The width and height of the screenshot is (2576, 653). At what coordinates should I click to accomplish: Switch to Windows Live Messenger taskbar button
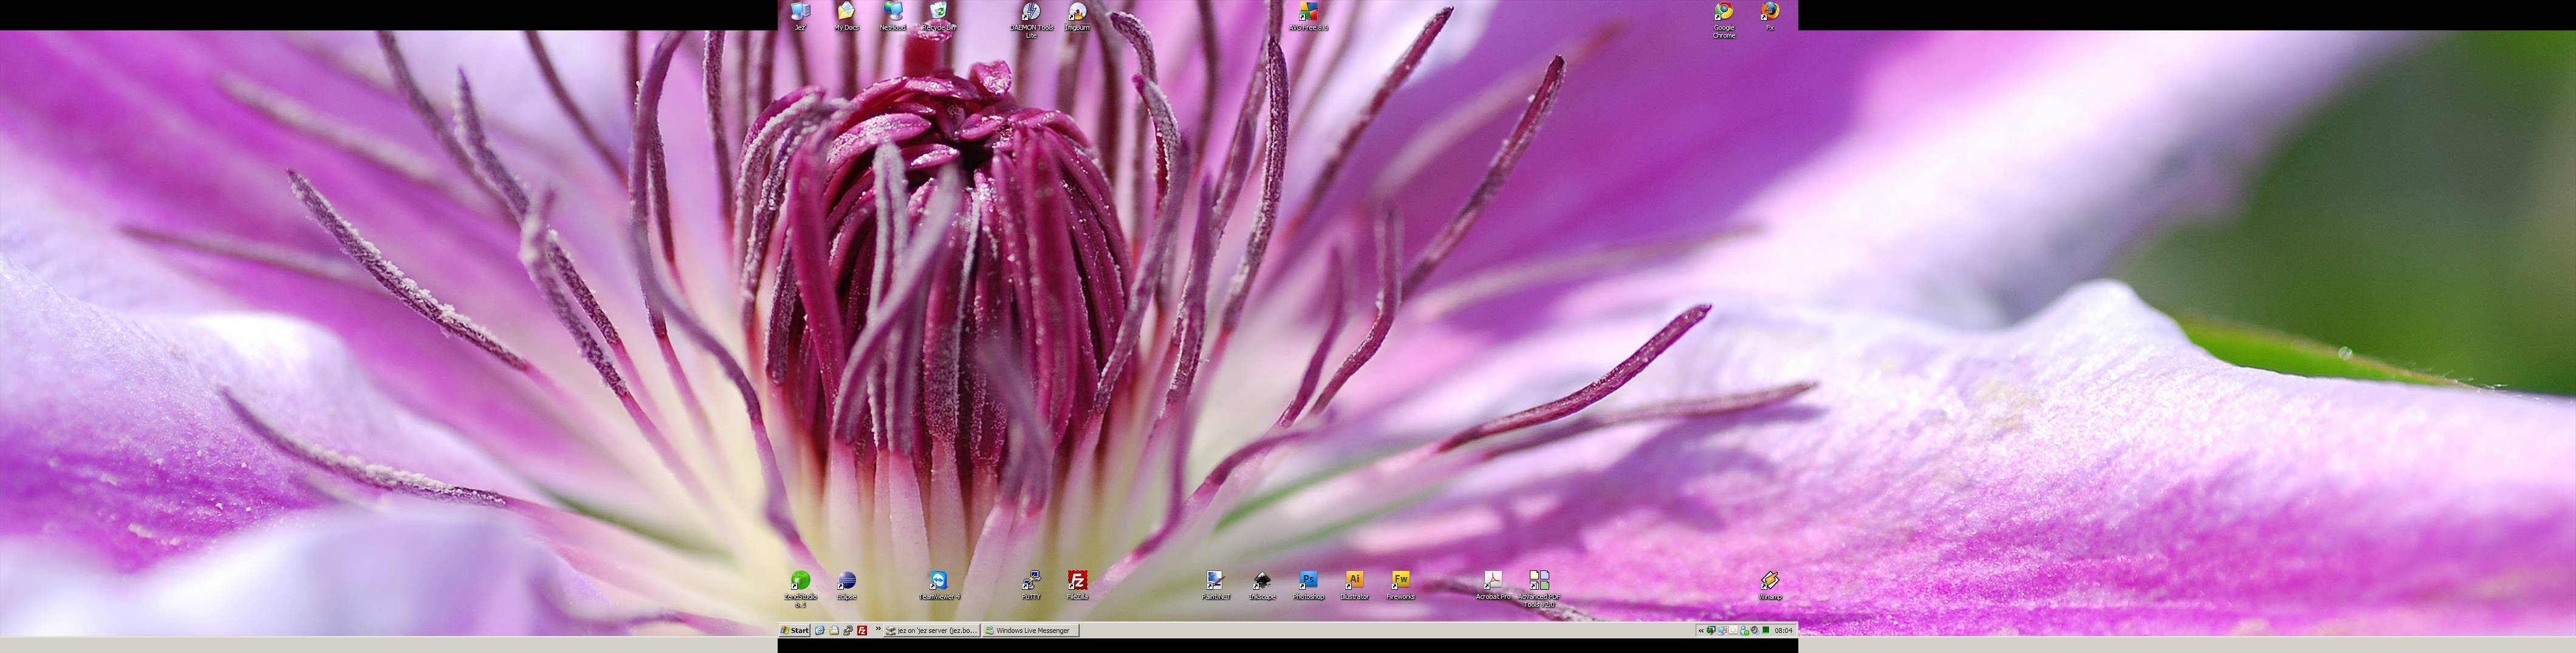[1030, 630]
